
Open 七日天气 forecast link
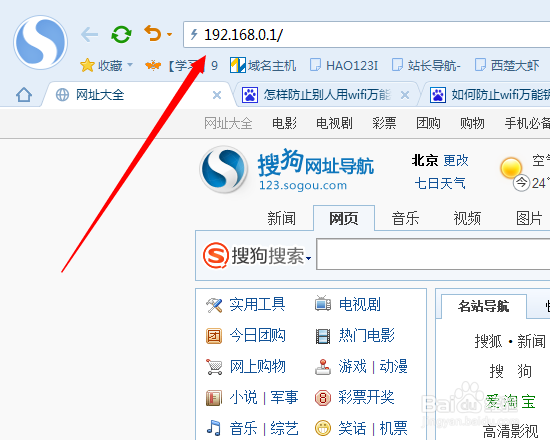[440, 183]
